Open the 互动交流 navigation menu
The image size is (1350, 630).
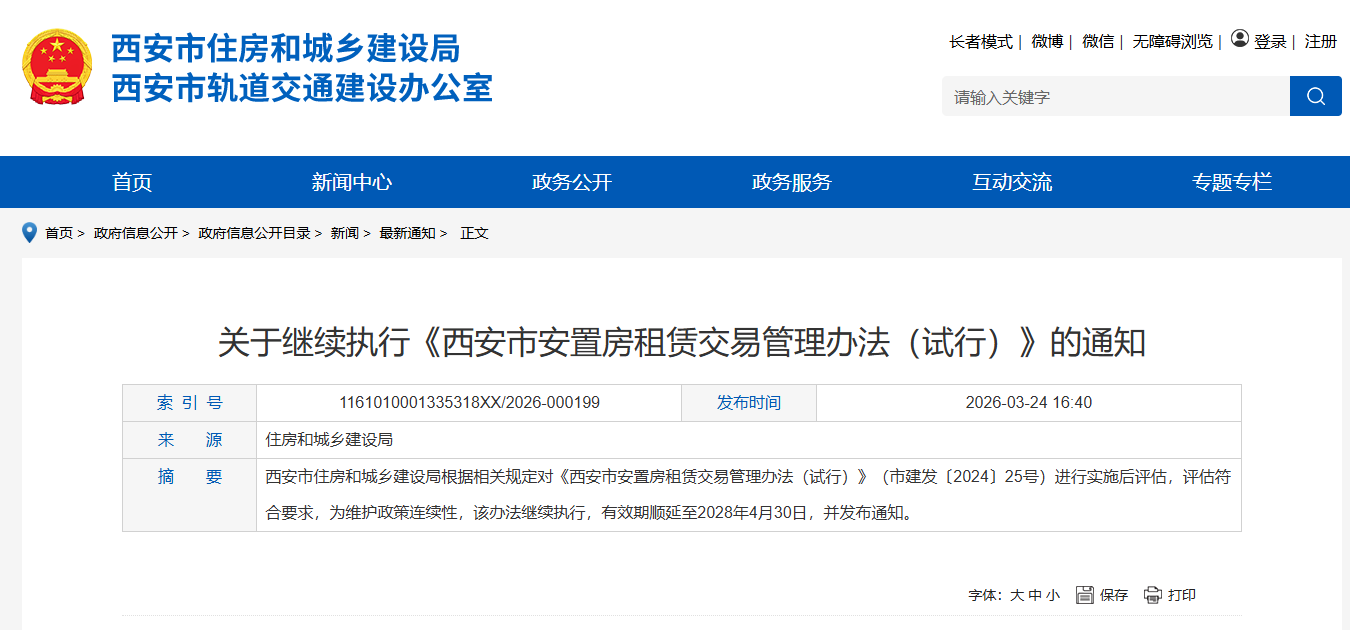(1011, 182)
